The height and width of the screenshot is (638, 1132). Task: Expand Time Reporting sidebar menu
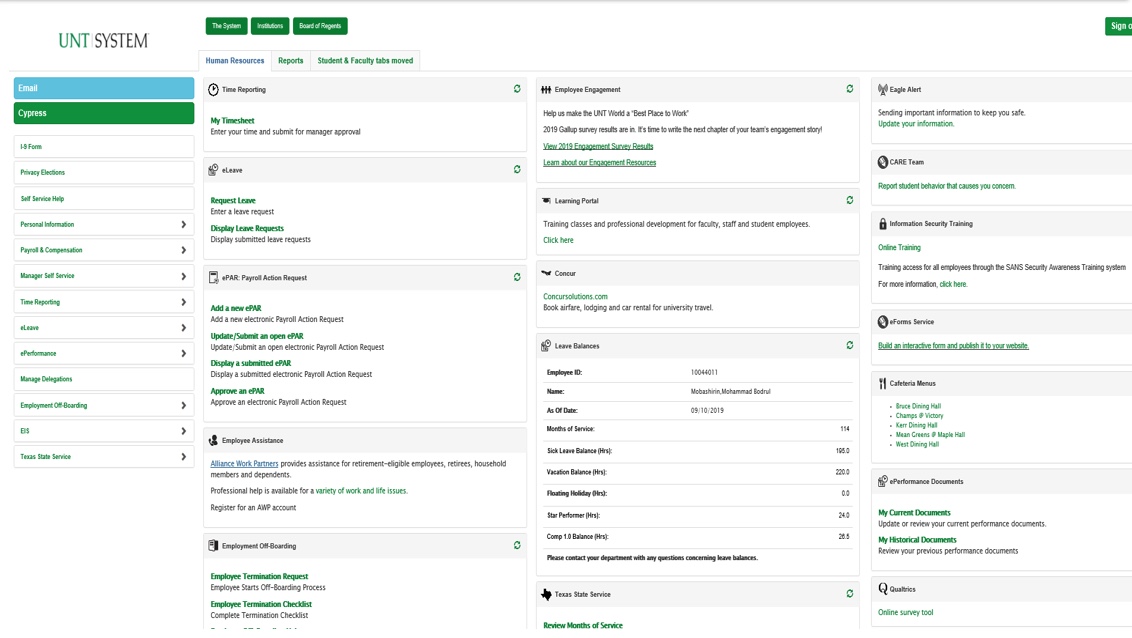[x=183, y=302]
